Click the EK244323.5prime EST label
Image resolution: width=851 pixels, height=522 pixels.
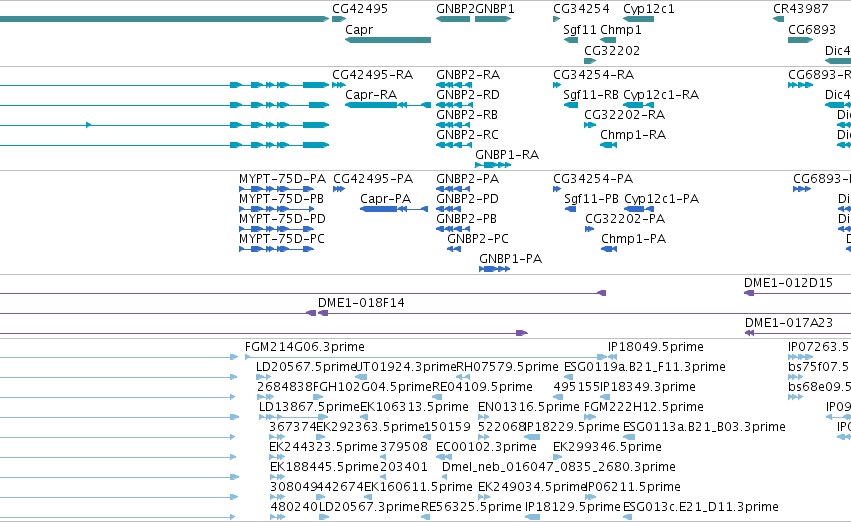coord(323,447)
